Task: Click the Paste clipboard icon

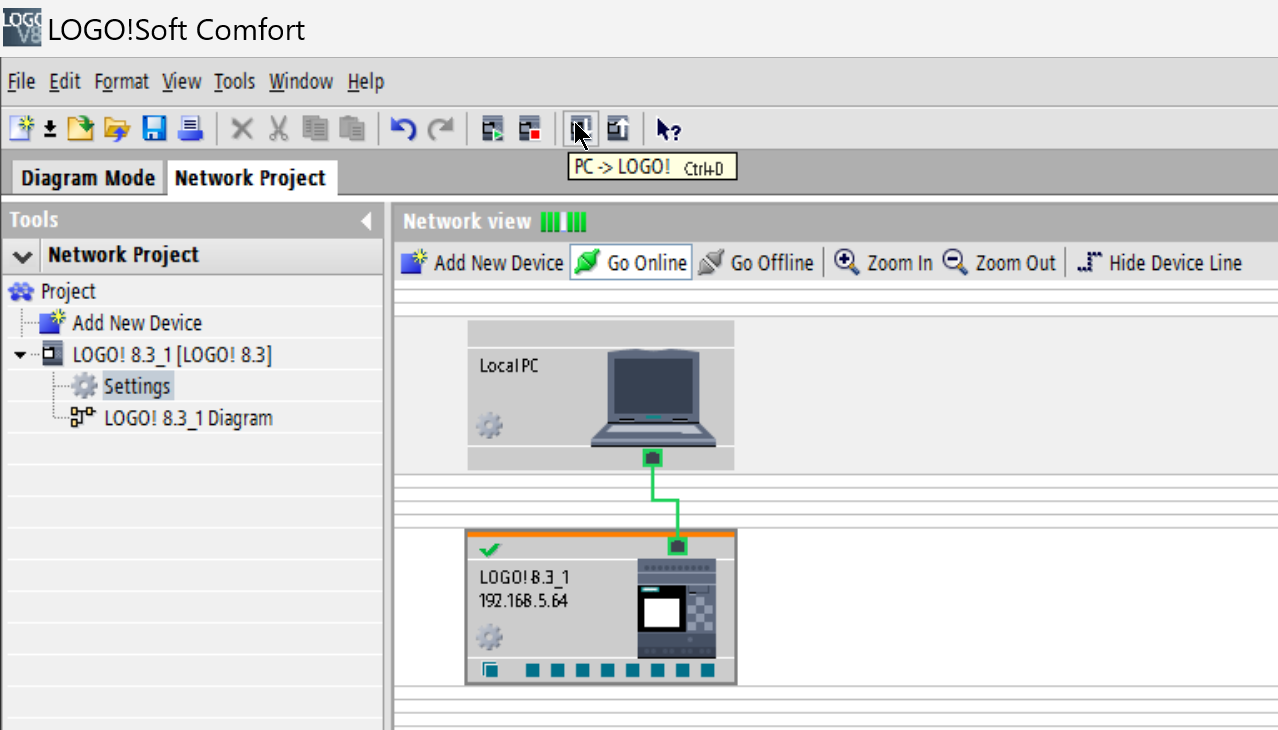Action: (352, 128)
